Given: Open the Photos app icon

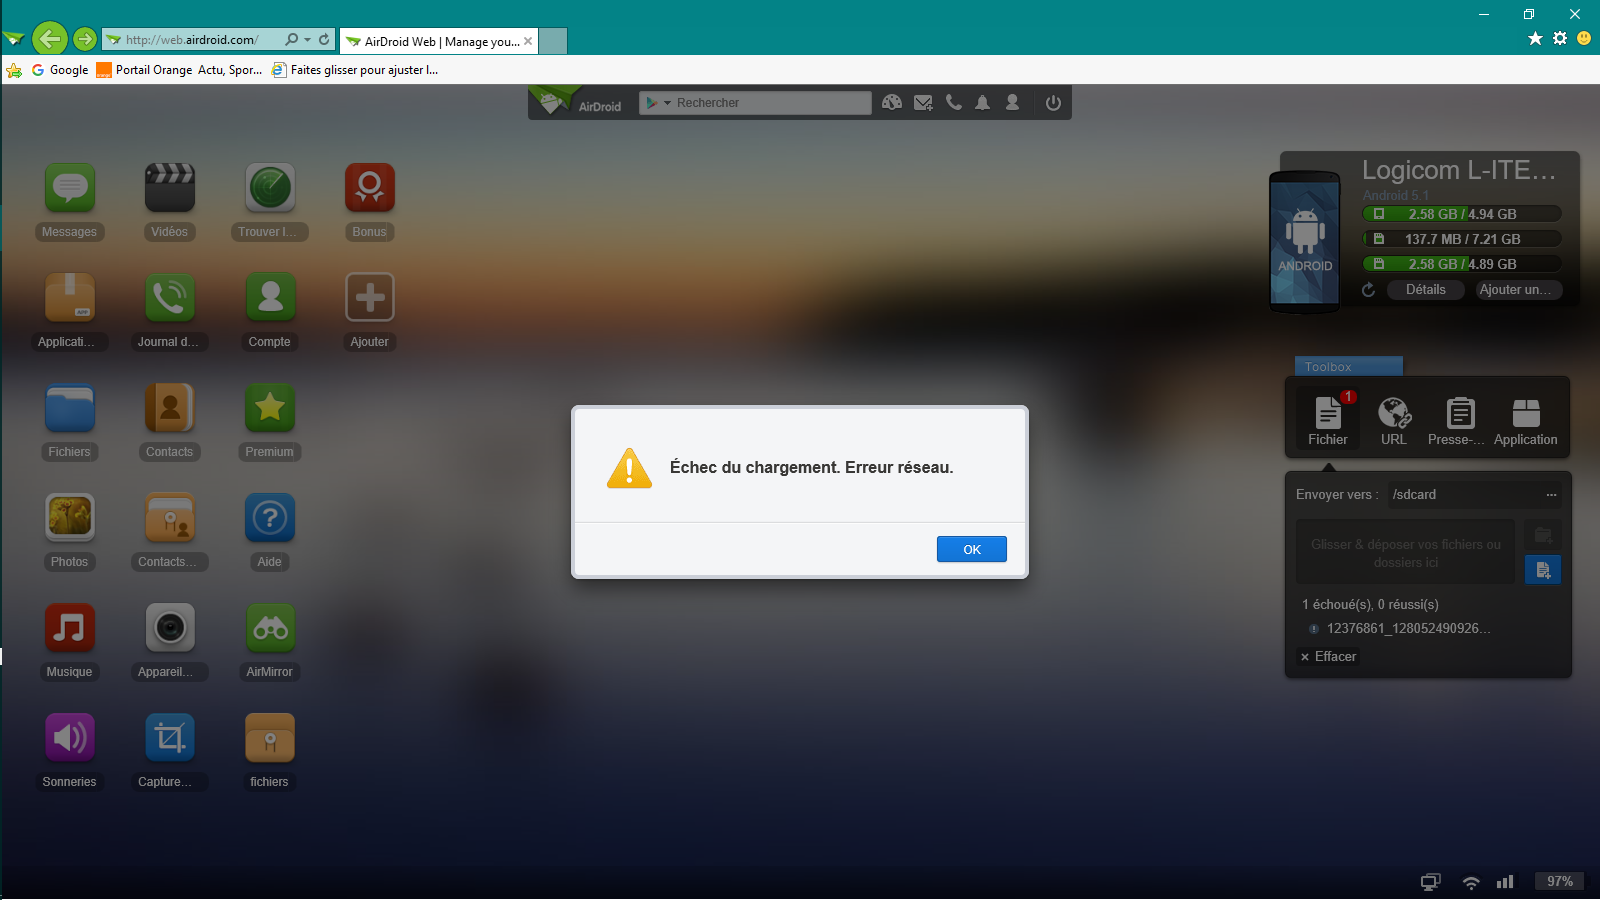Looking at the screenshot, I should [70, 518].
